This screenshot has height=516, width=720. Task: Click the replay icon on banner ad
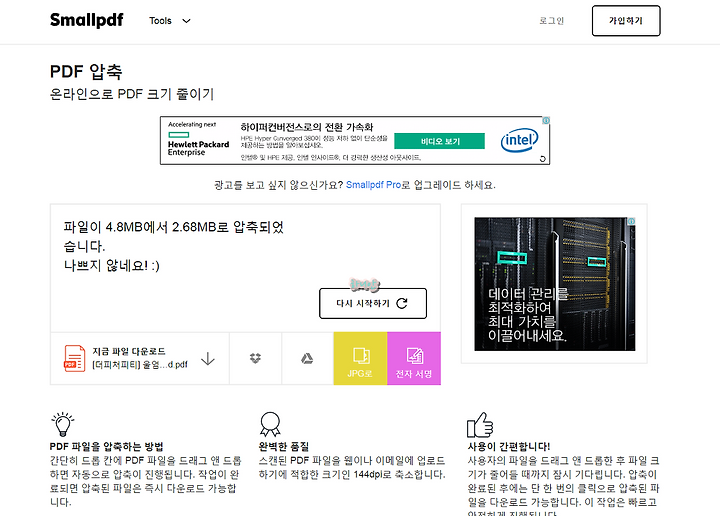coord(543,159)
